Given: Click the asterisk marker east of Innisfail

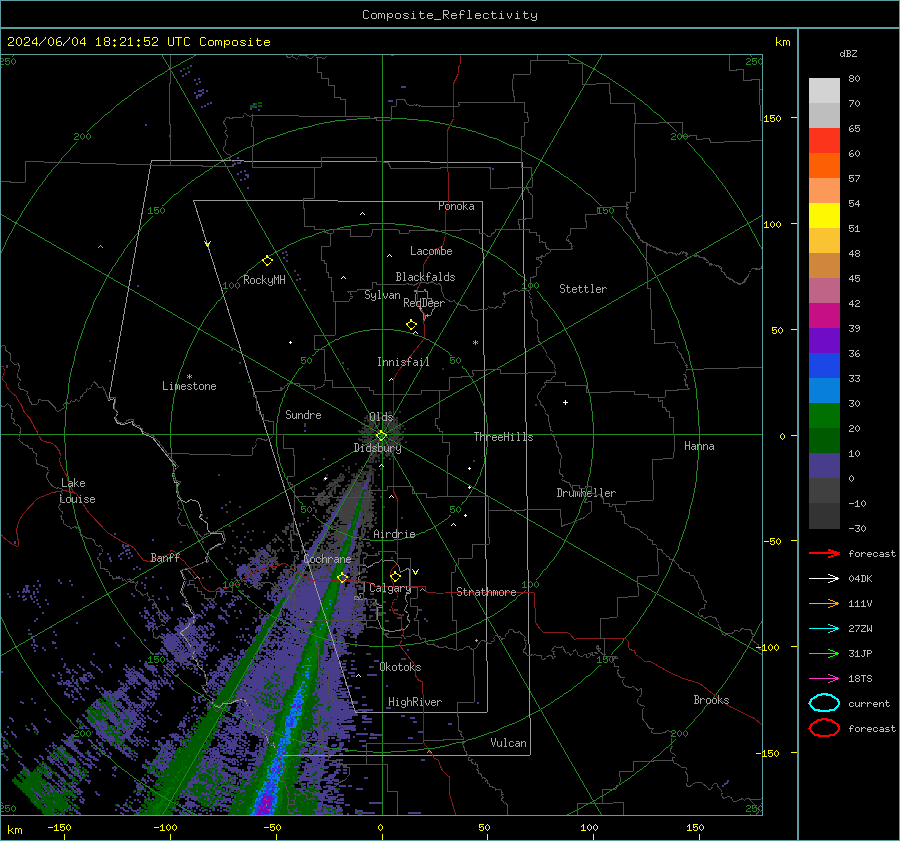Looking at the screenshot, I should point(475,343).
